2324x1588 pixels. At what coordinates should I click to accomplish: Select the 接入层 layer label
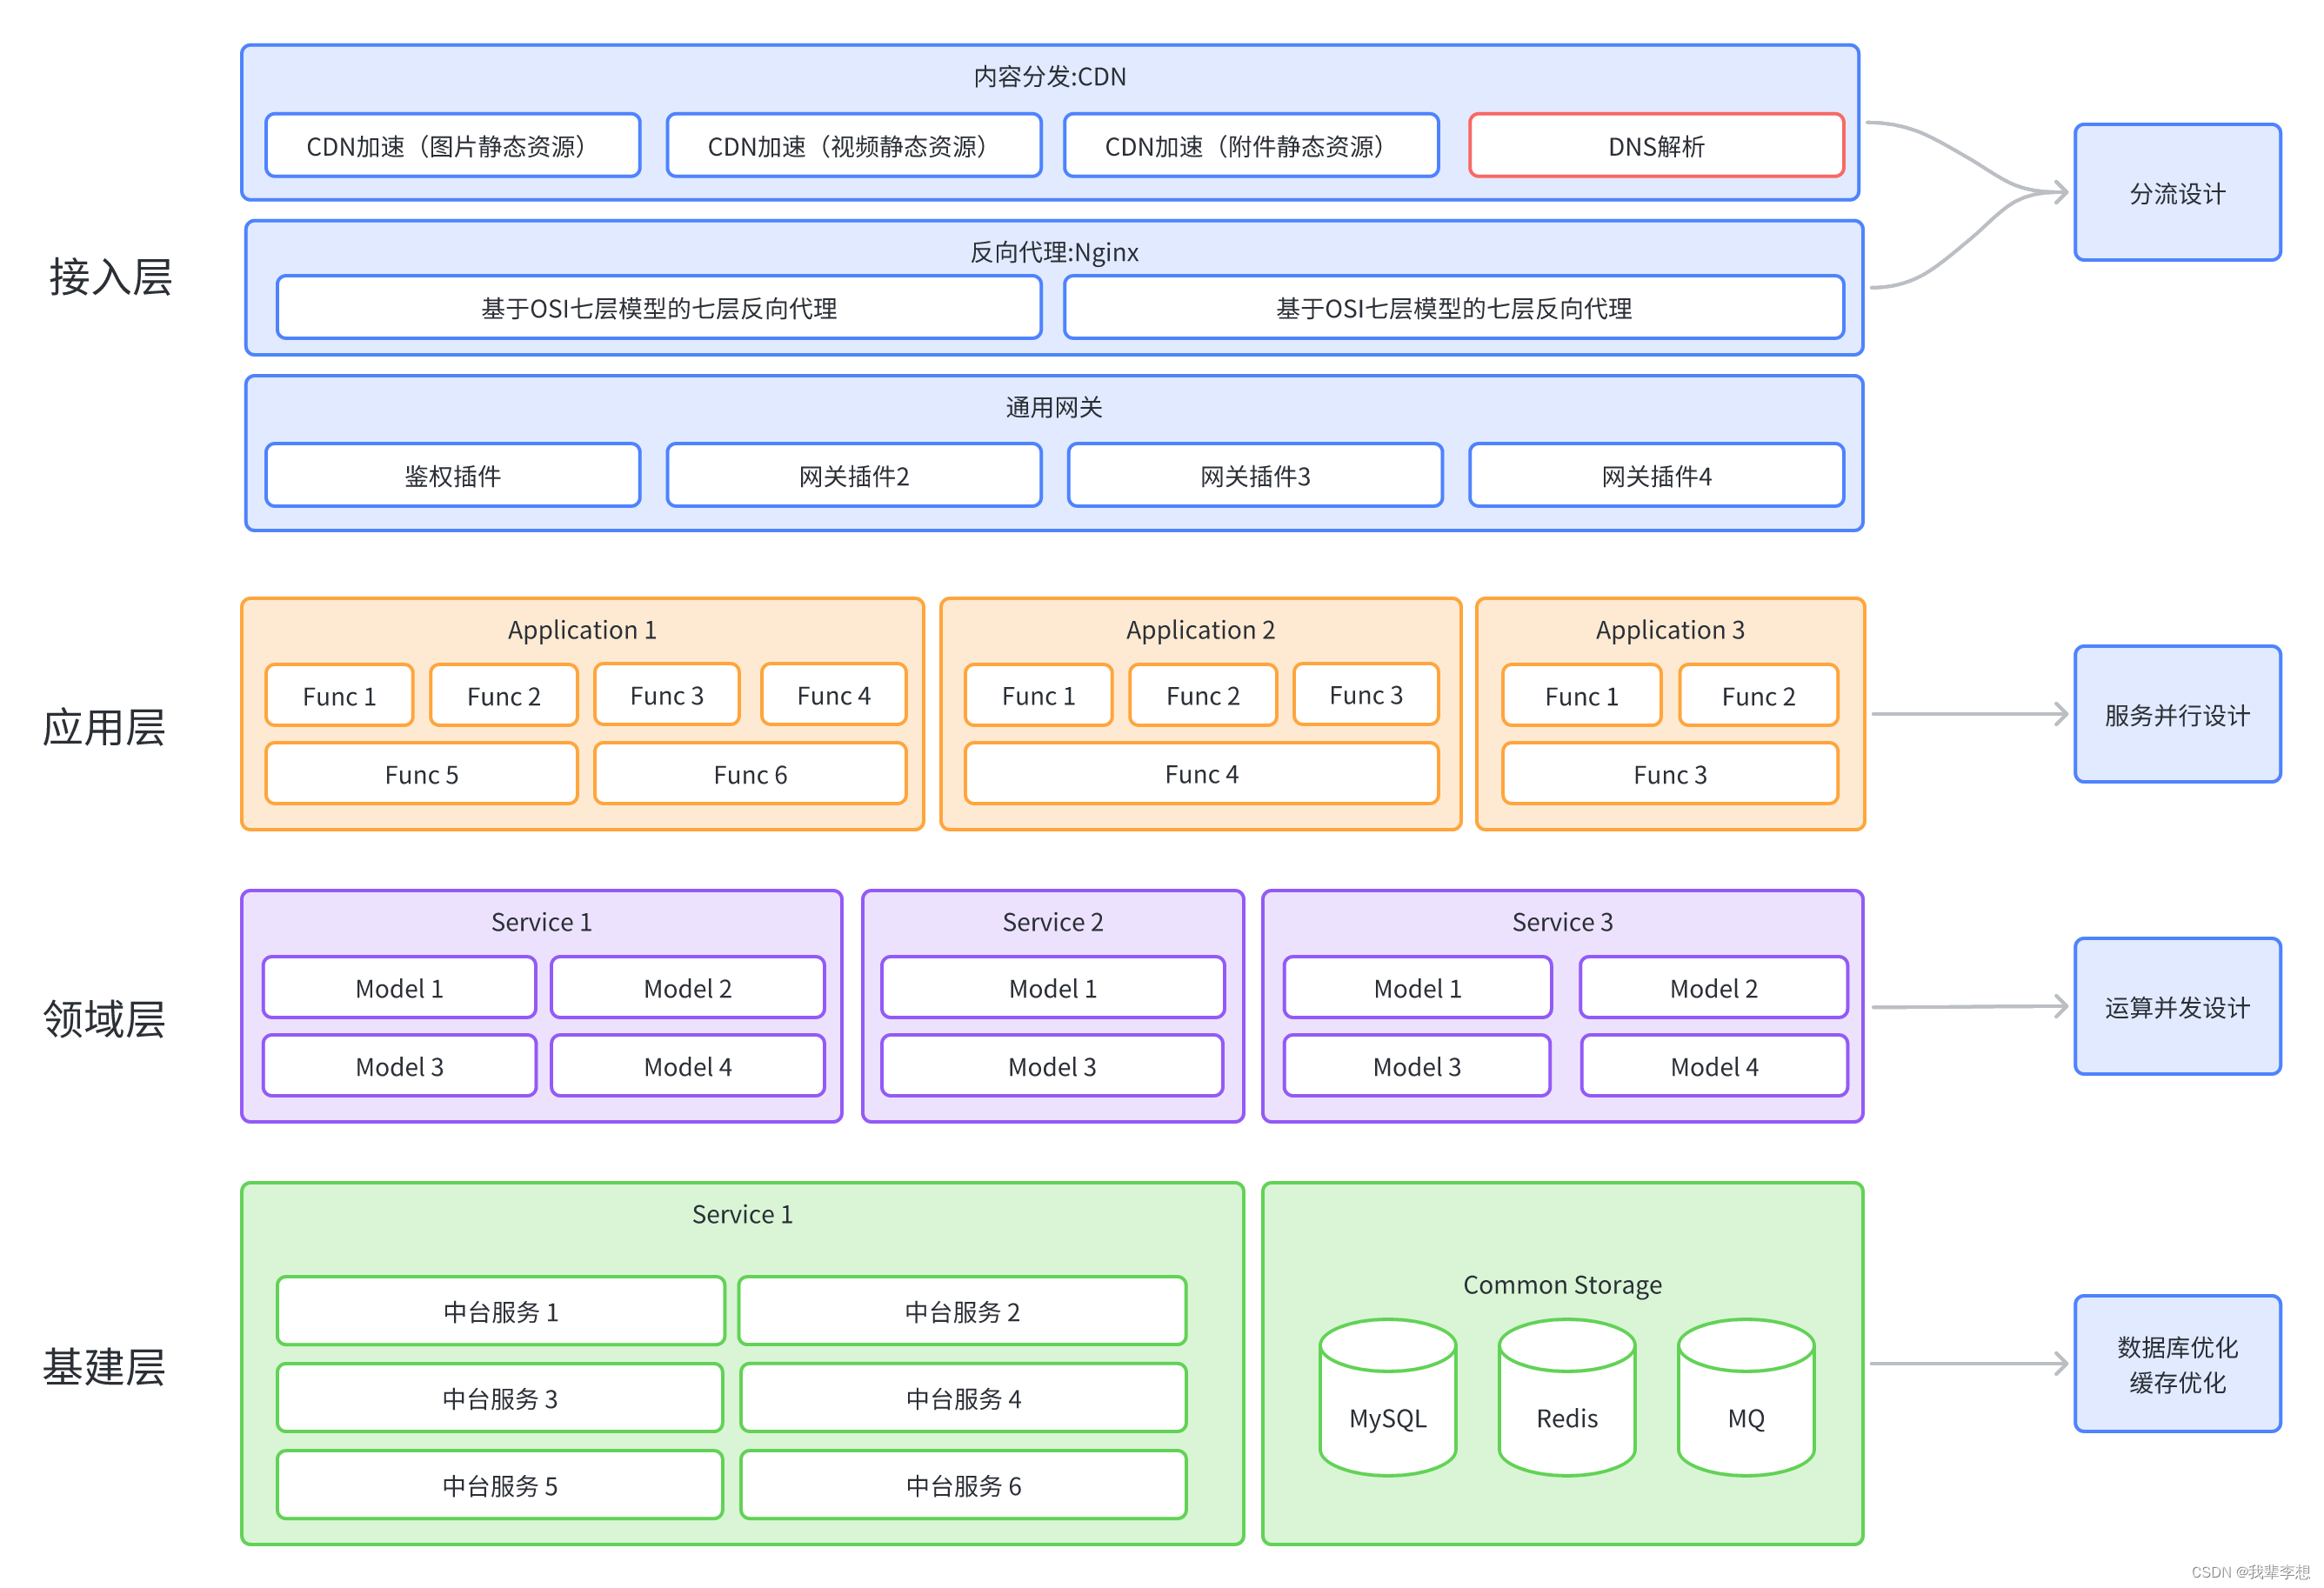pos(110,277)
